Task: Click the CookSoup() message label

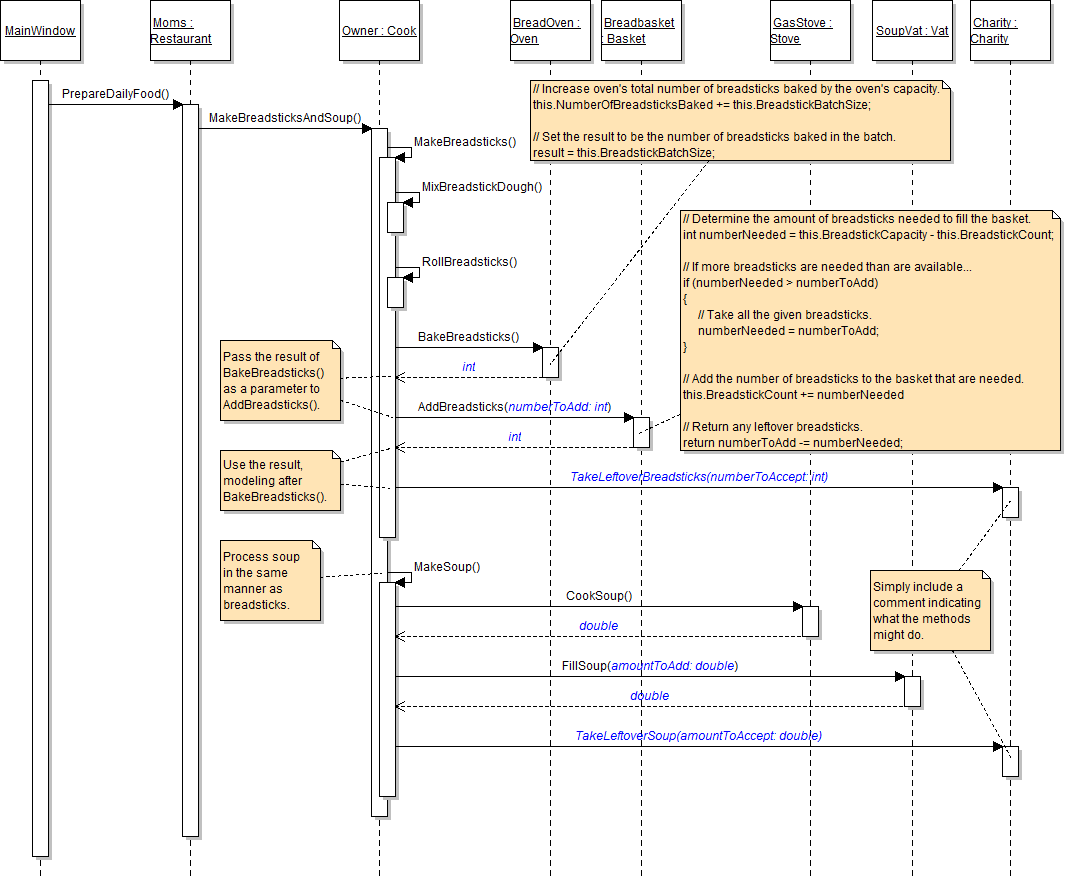Action: 599,596
